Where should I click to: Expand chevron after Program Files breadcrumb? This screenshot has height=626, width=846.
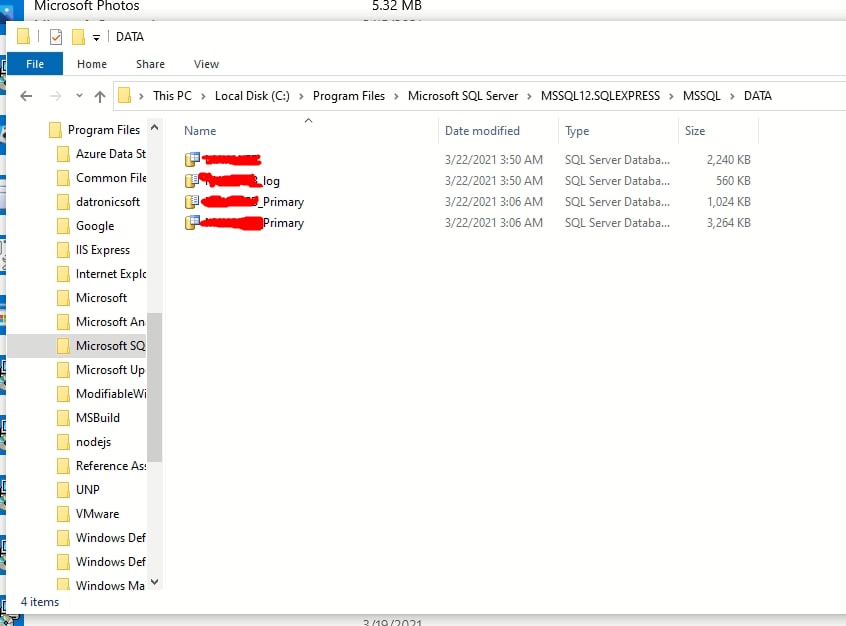pos(396,96)
